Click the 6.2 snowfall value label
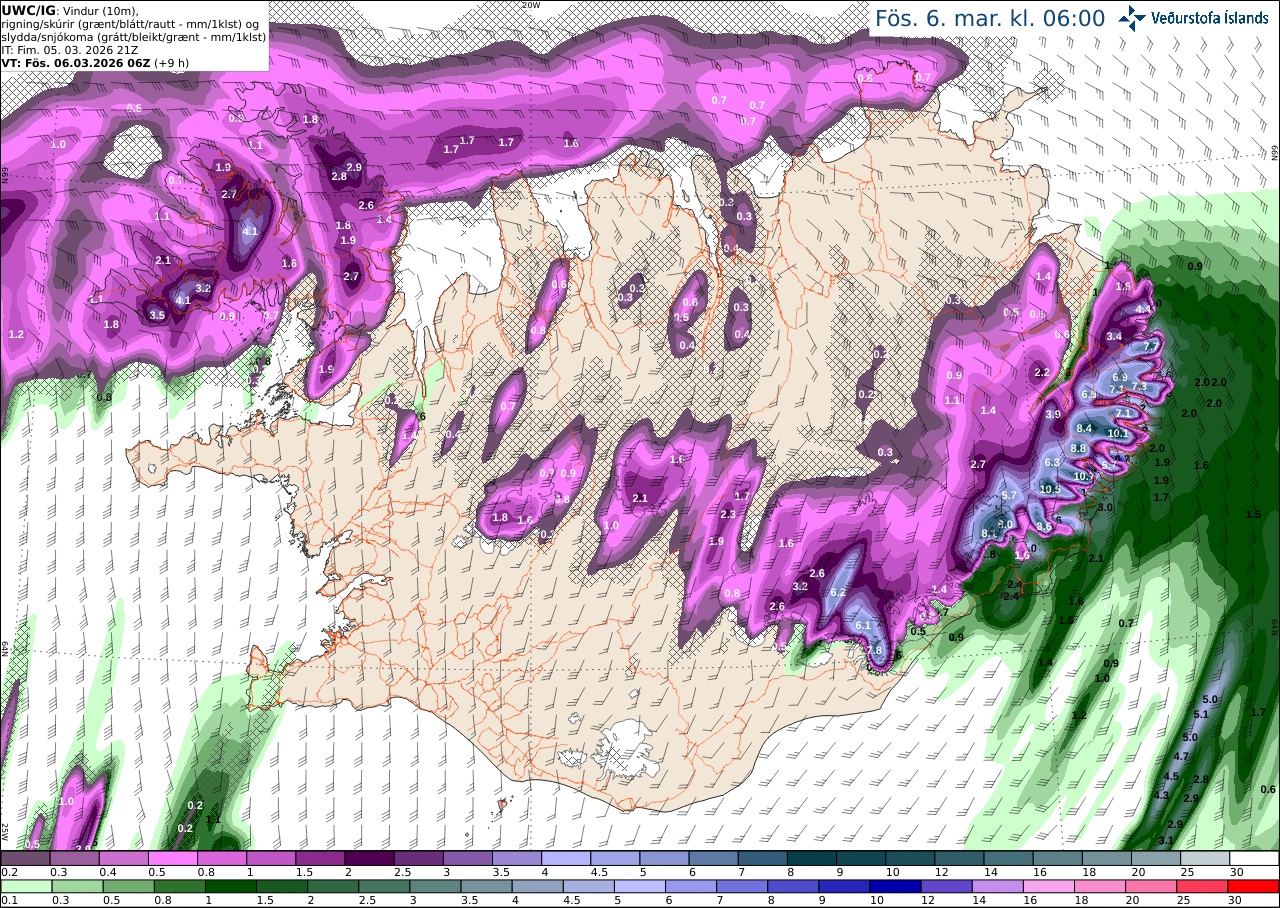 click(838, 592)
